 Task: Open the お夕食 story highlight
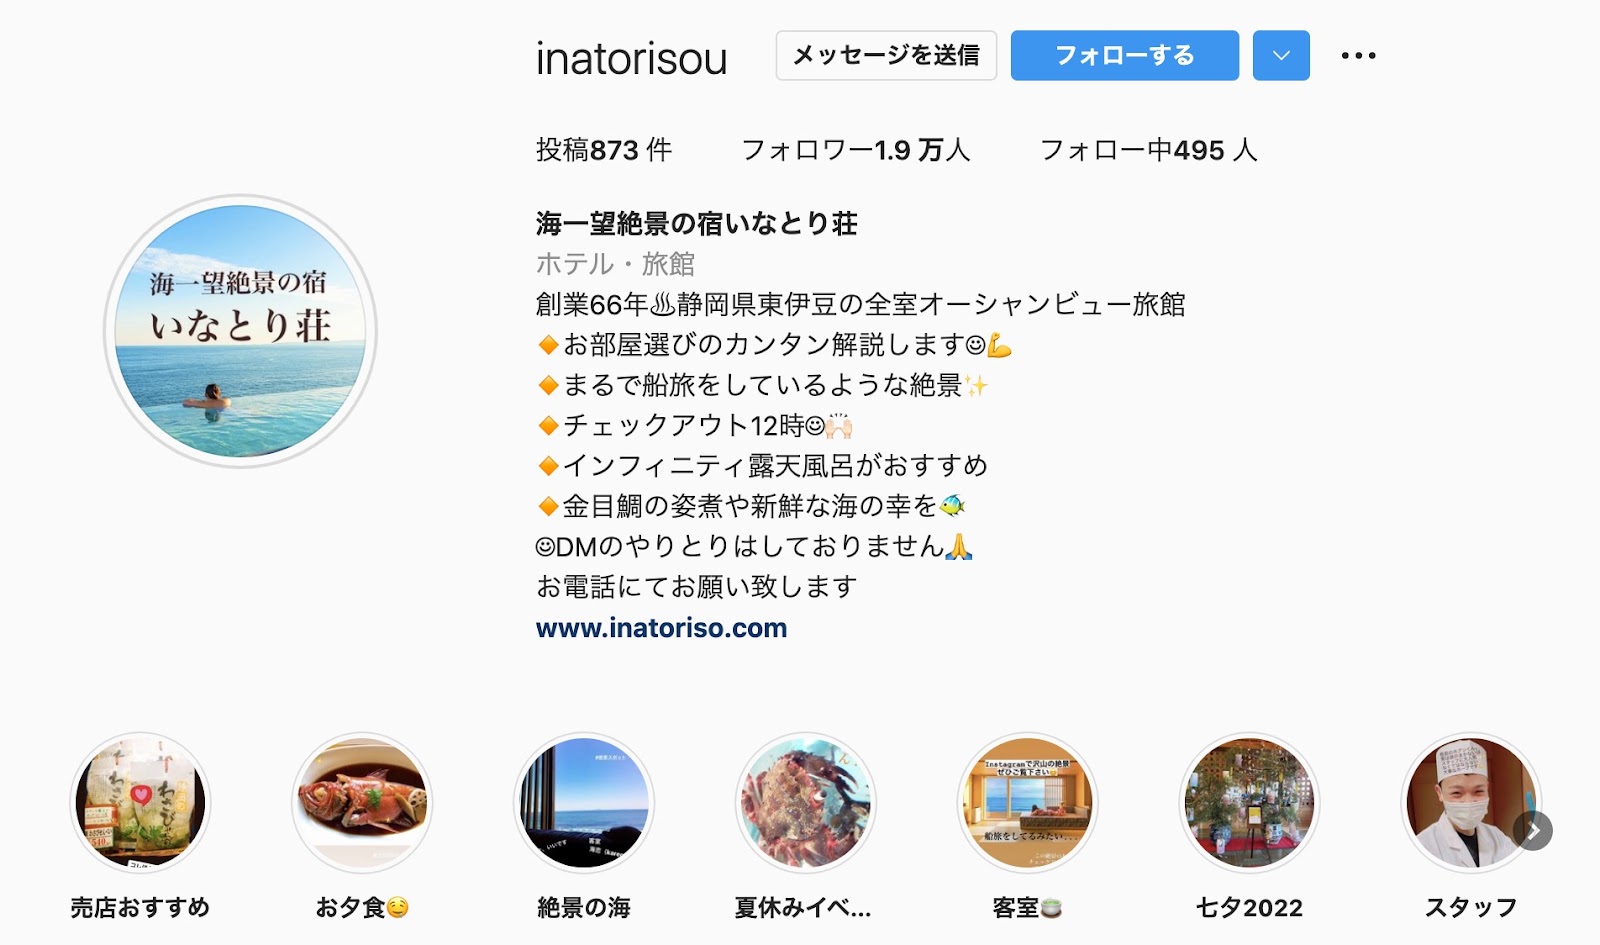[362, 803]
